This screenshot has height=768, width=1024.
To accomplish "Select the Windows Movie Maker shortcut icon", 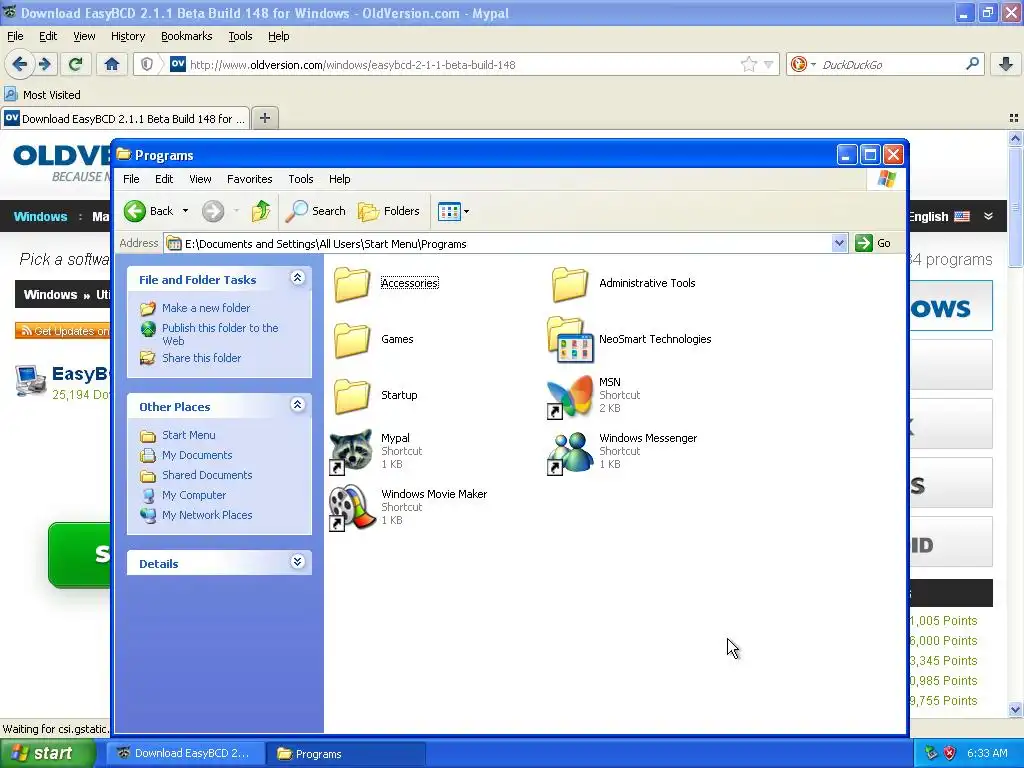I will 352,507.
